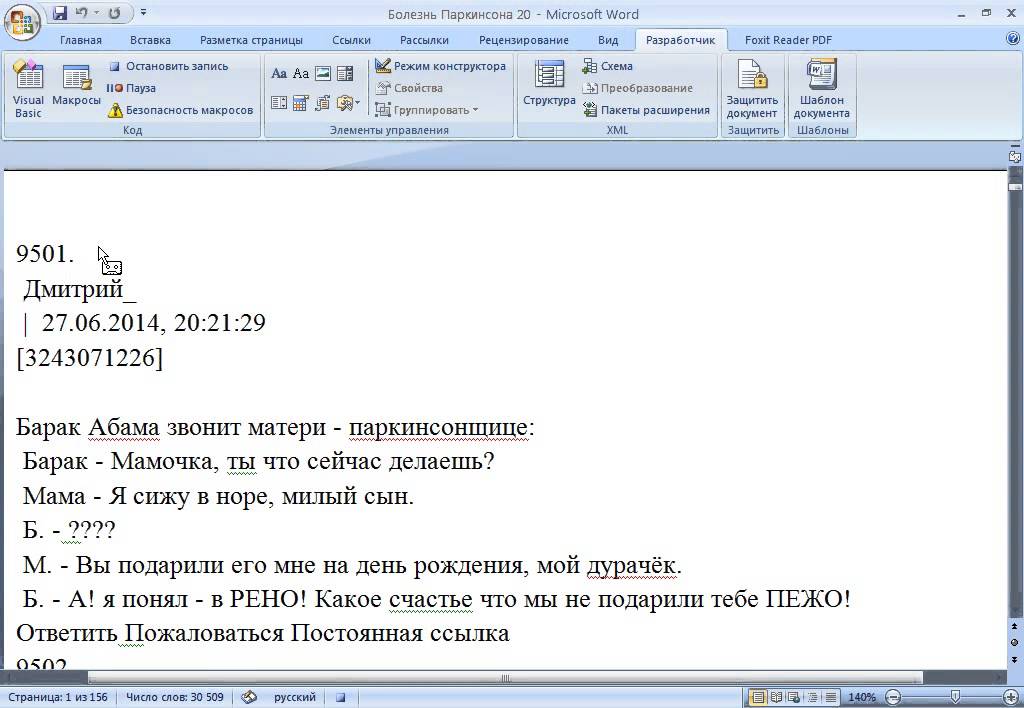Insert a drop-down list content control
The width and height of the screenshot is (1024, 708).
point(279,103)
